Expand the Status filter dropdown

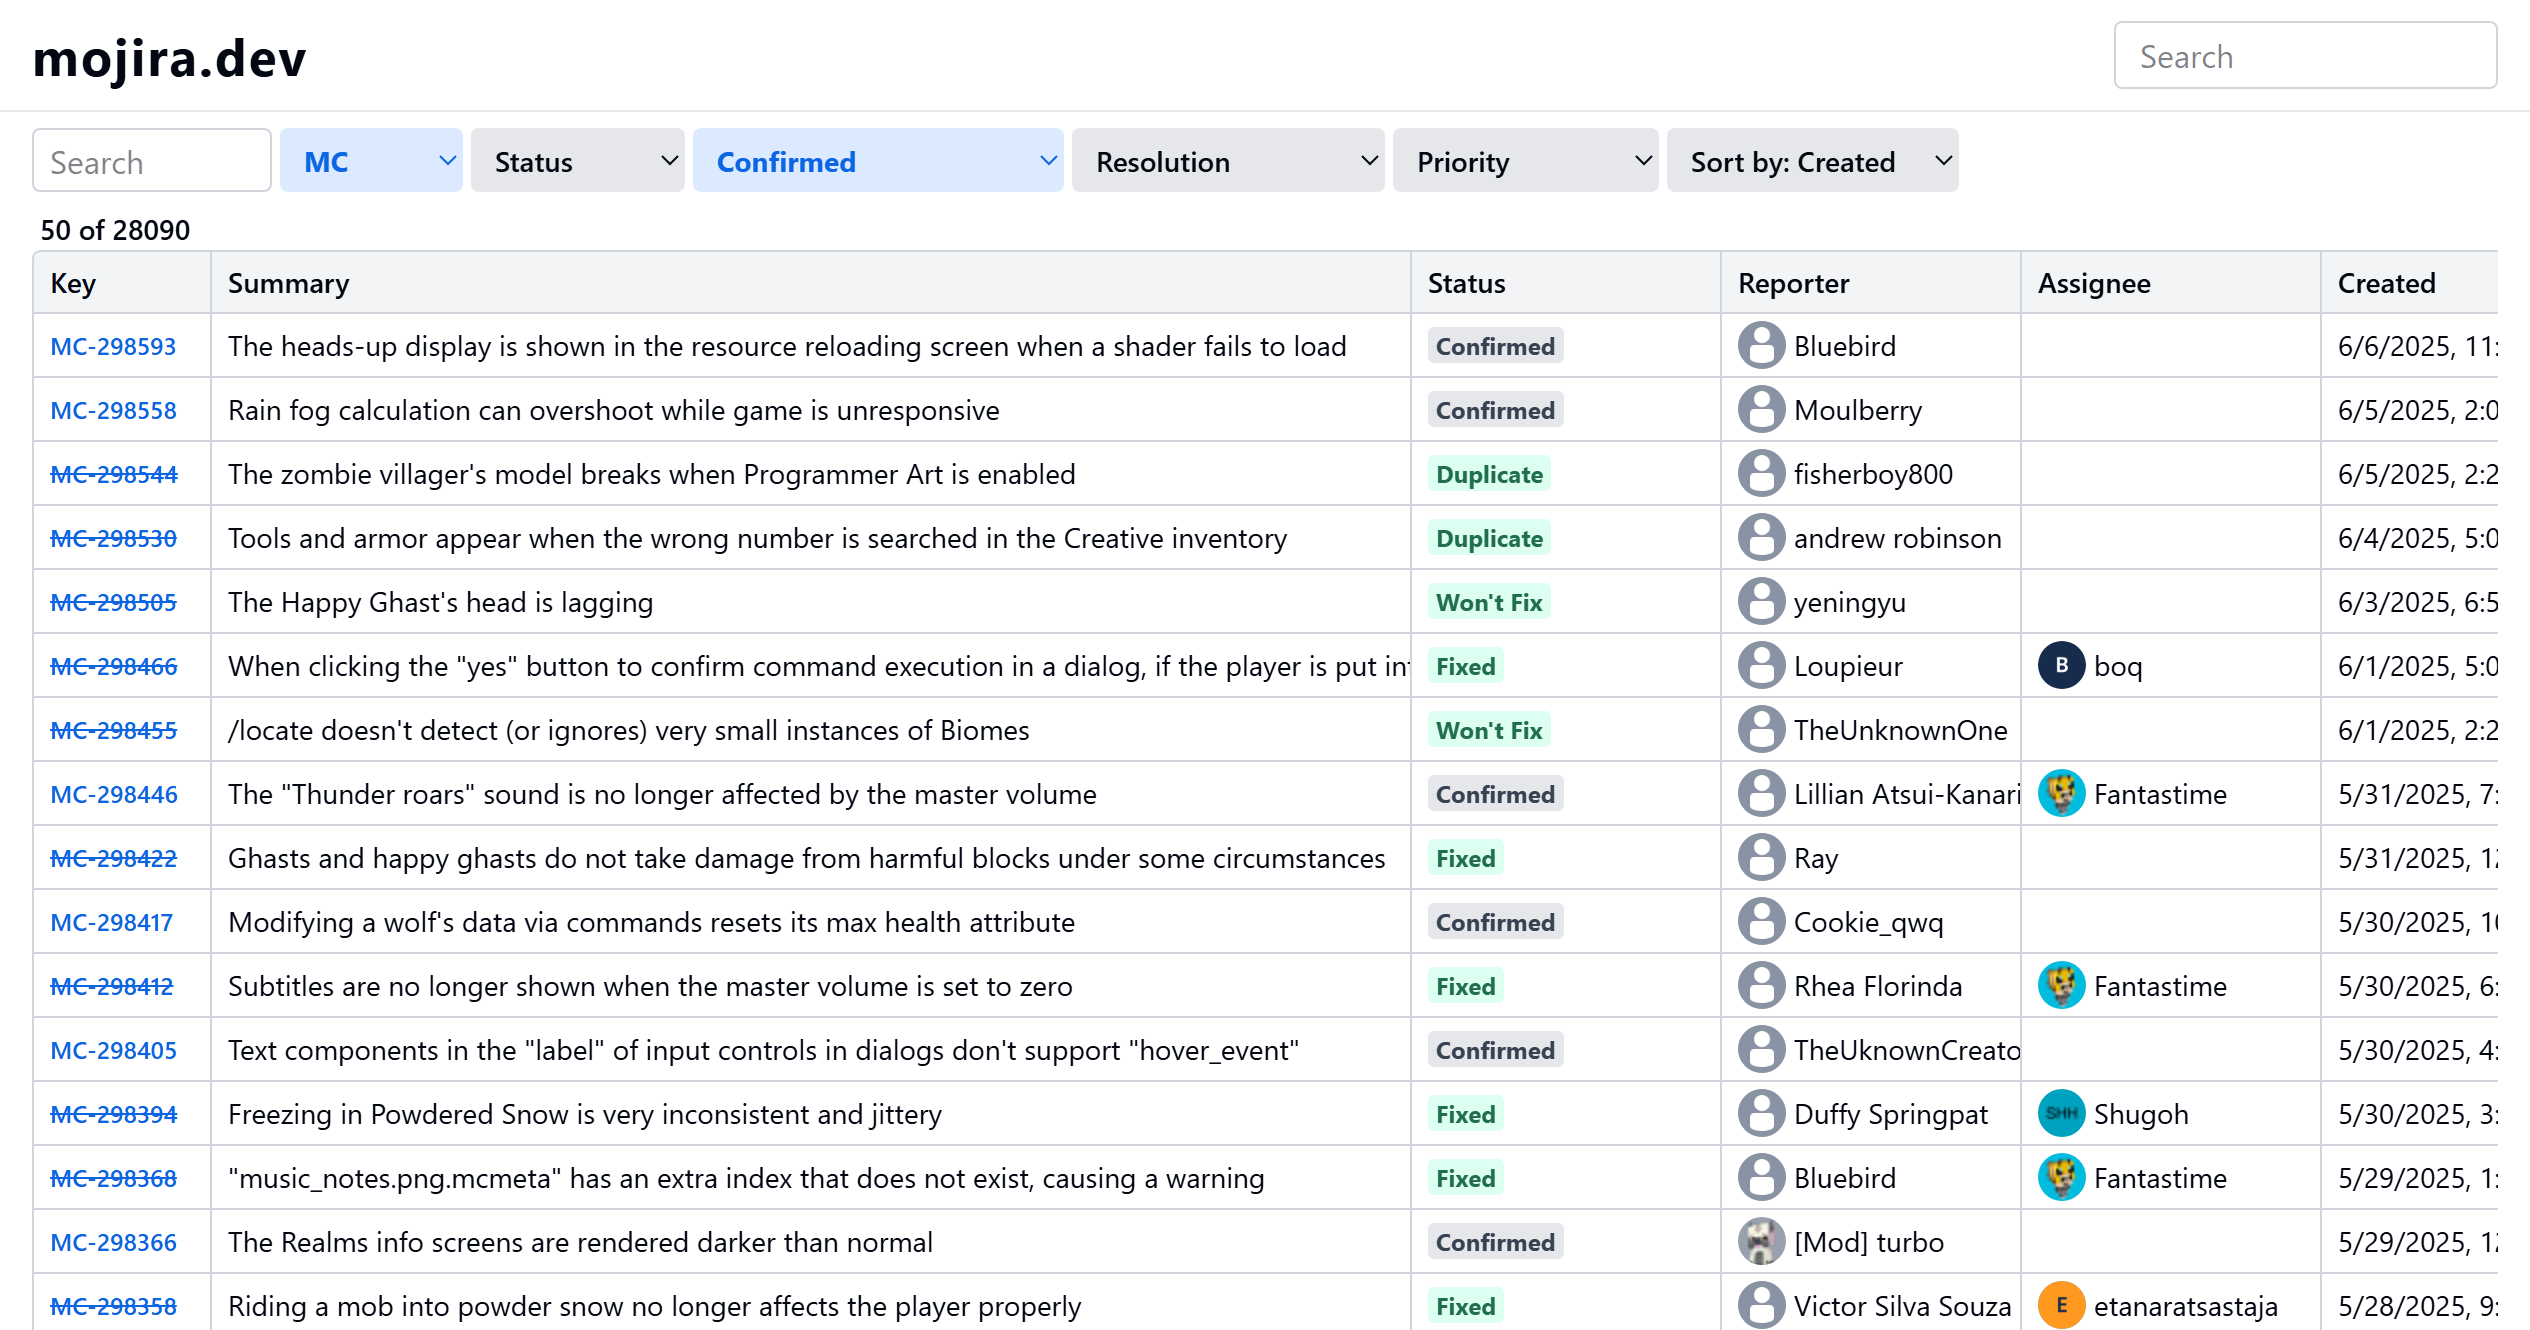coord(577,161)
